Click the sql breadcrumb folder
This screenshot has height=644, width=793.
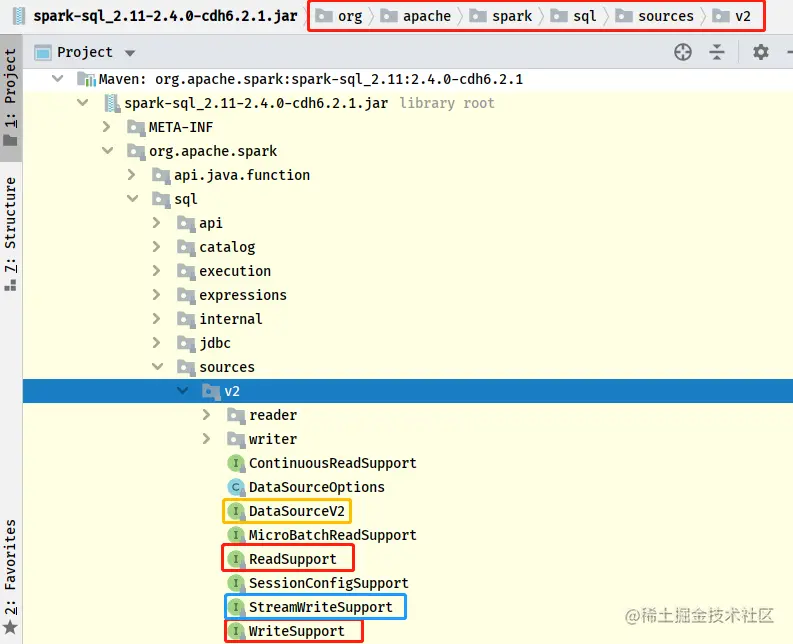(x=573, y=16)
